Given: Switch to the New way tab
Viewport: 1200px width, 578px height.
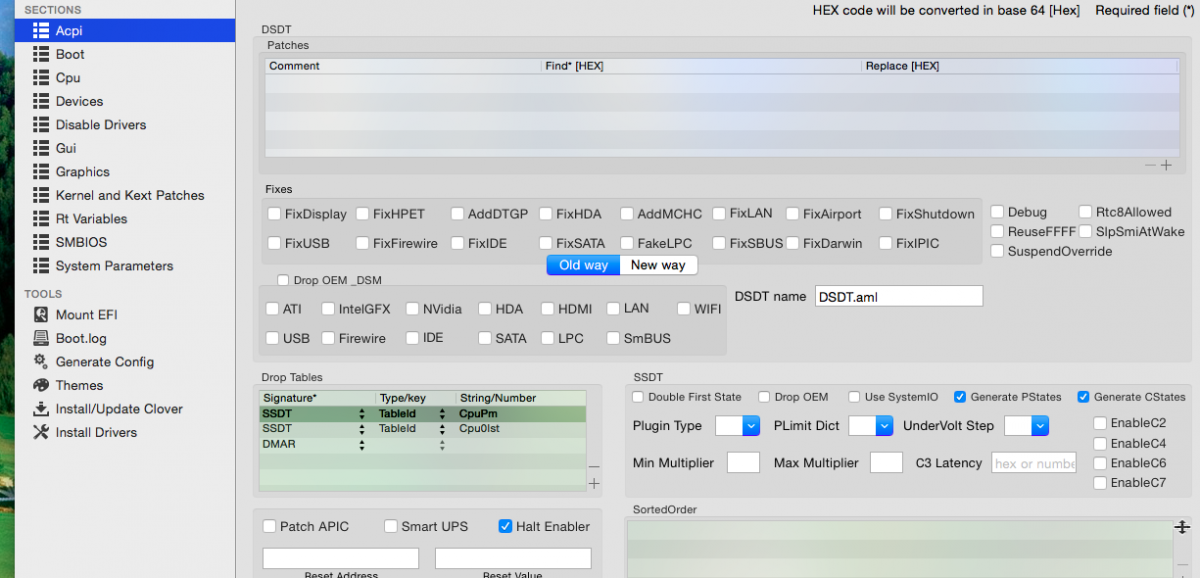Looking at the screenshot, I should pyautogui.click(x=658, y=265).
